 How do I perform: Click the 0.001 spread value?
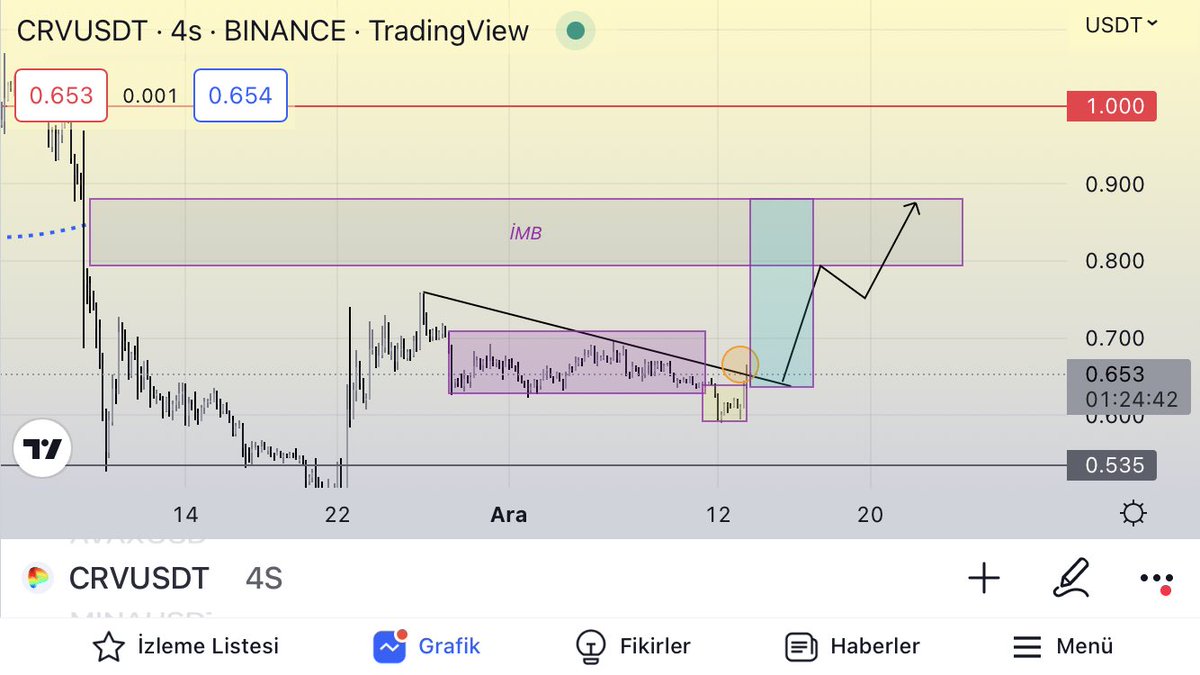click(x=150, y=97)
